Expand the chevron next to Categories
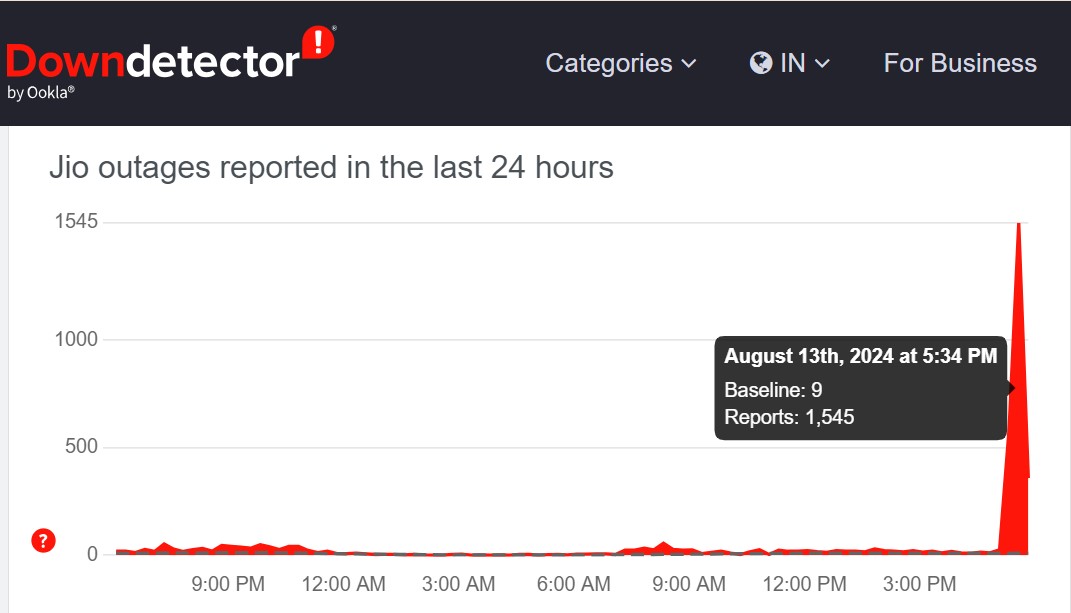The image size is (1071, 613). pos(689,64)
